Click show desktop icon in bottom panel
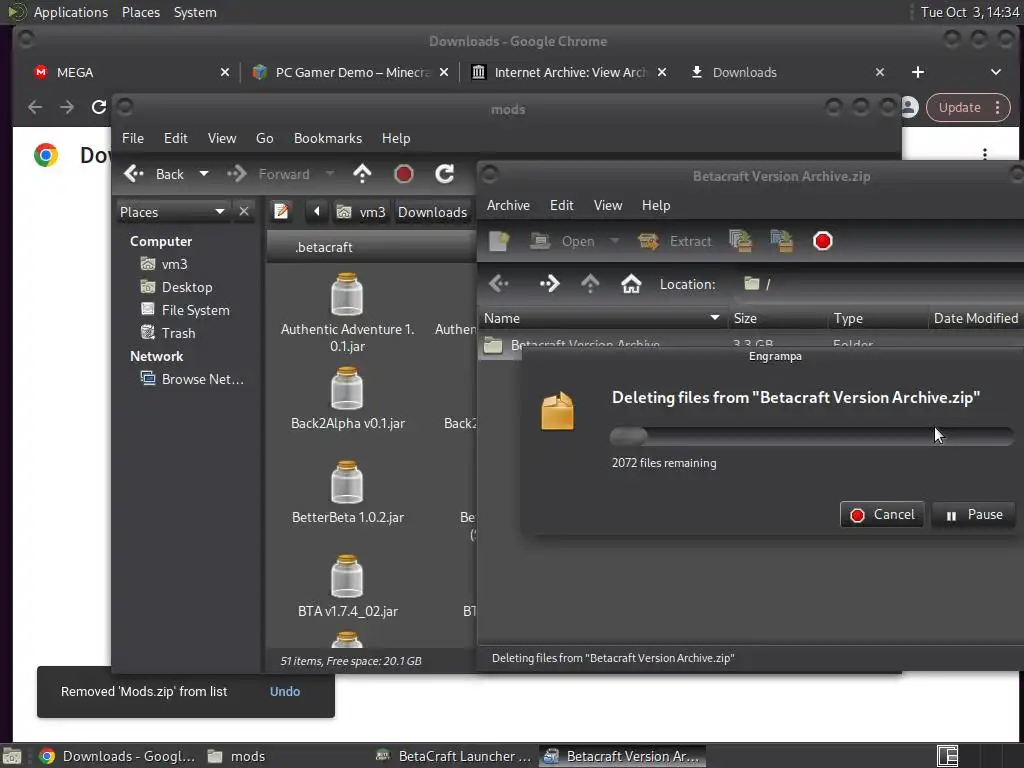 [x=12, y=756]
